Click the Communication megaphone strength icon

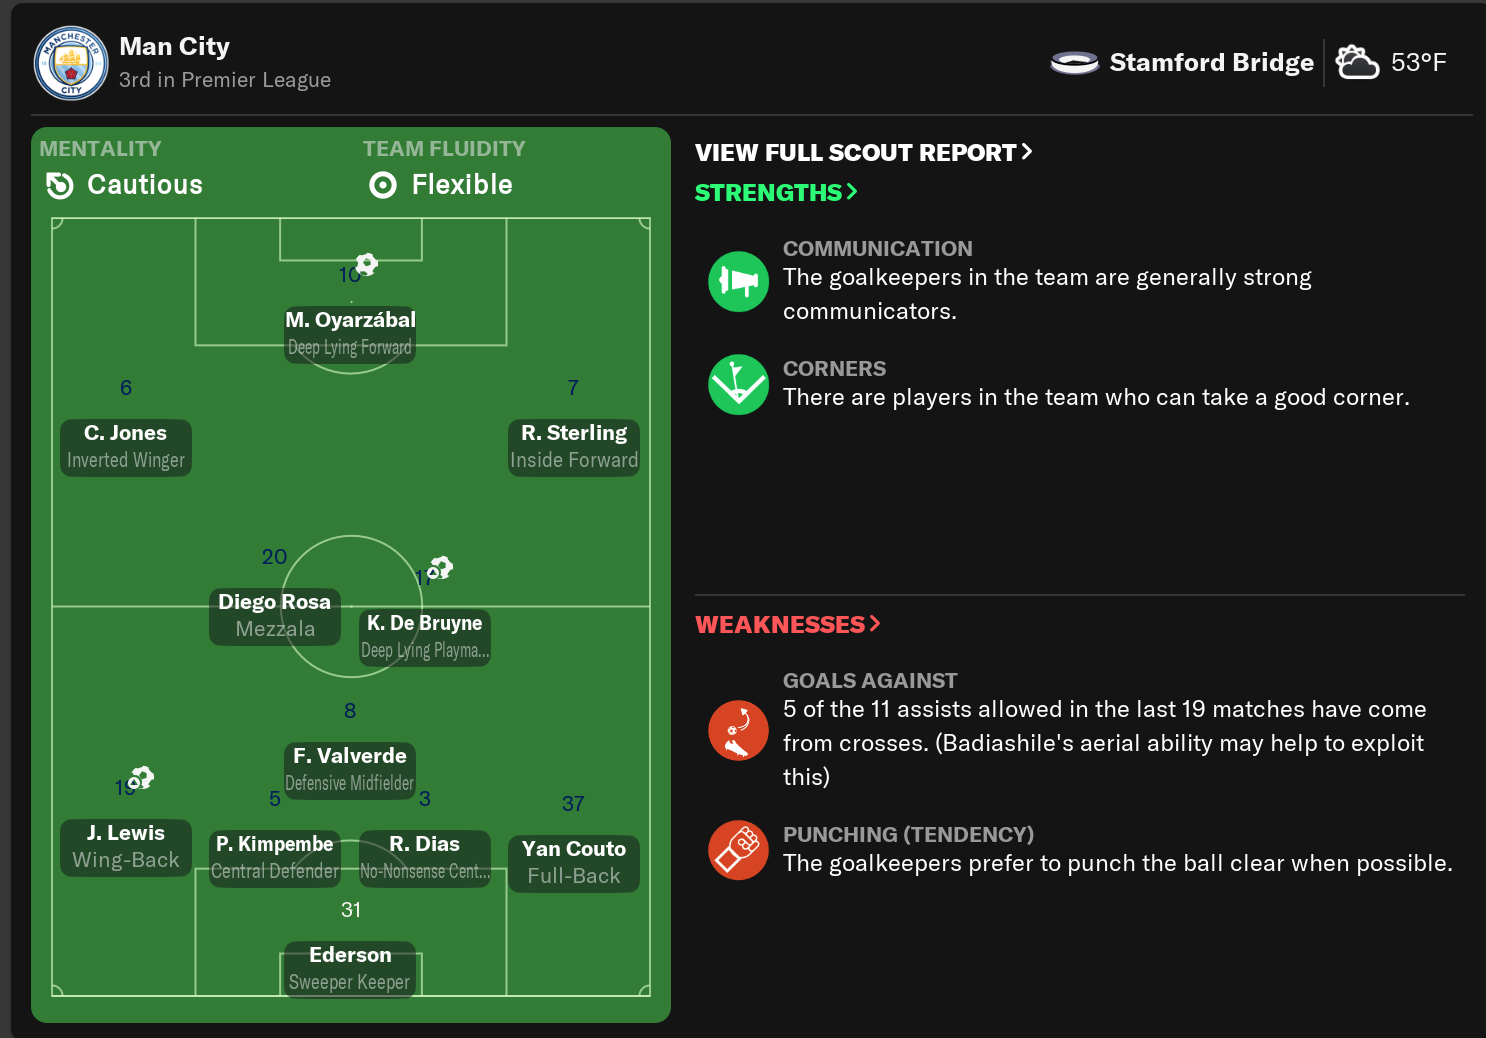click(x=738, y=281)
